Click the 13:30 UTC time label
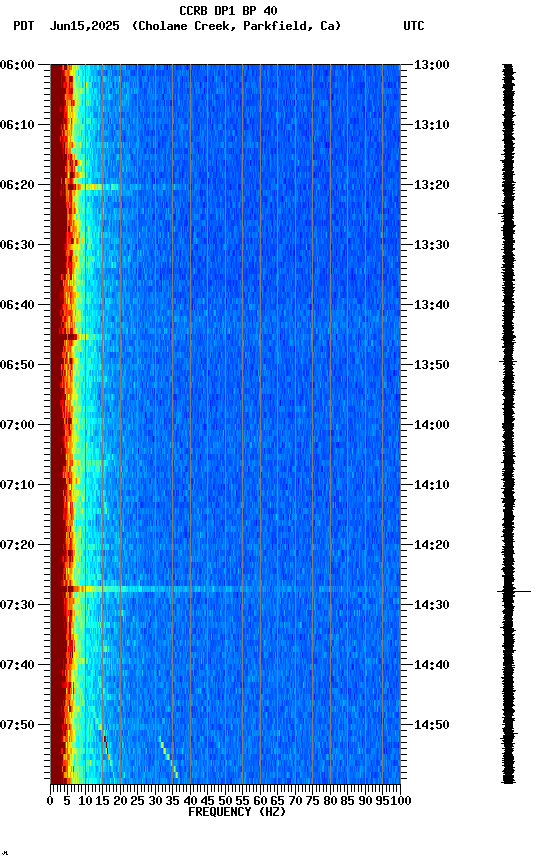 pyautogui.click(x=432, y=245)
